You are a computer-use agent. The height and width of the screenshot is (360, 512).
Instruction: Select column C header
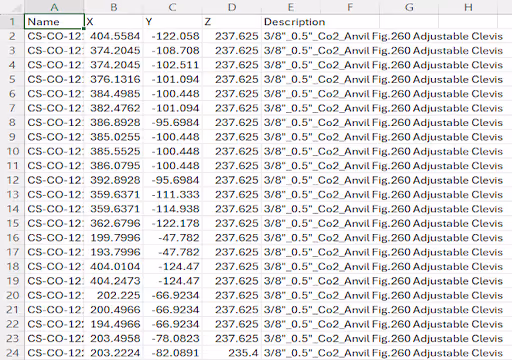pos(172,7)
